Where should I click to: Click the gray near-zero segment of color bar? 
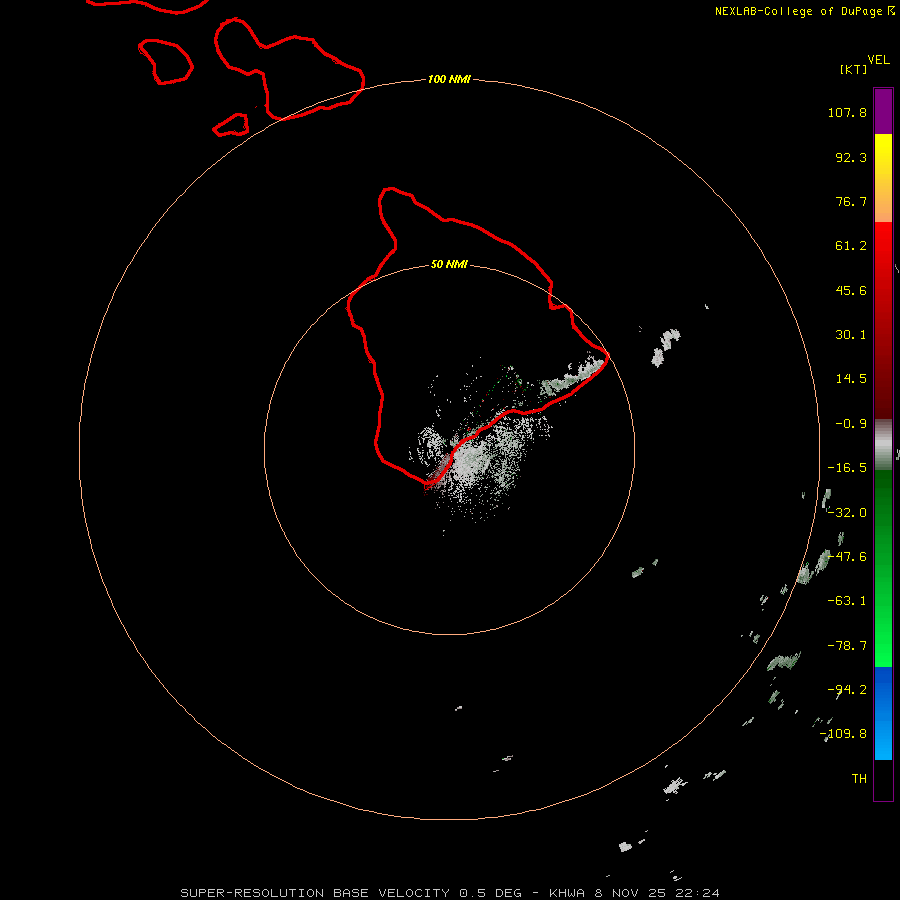coord(883,444)
